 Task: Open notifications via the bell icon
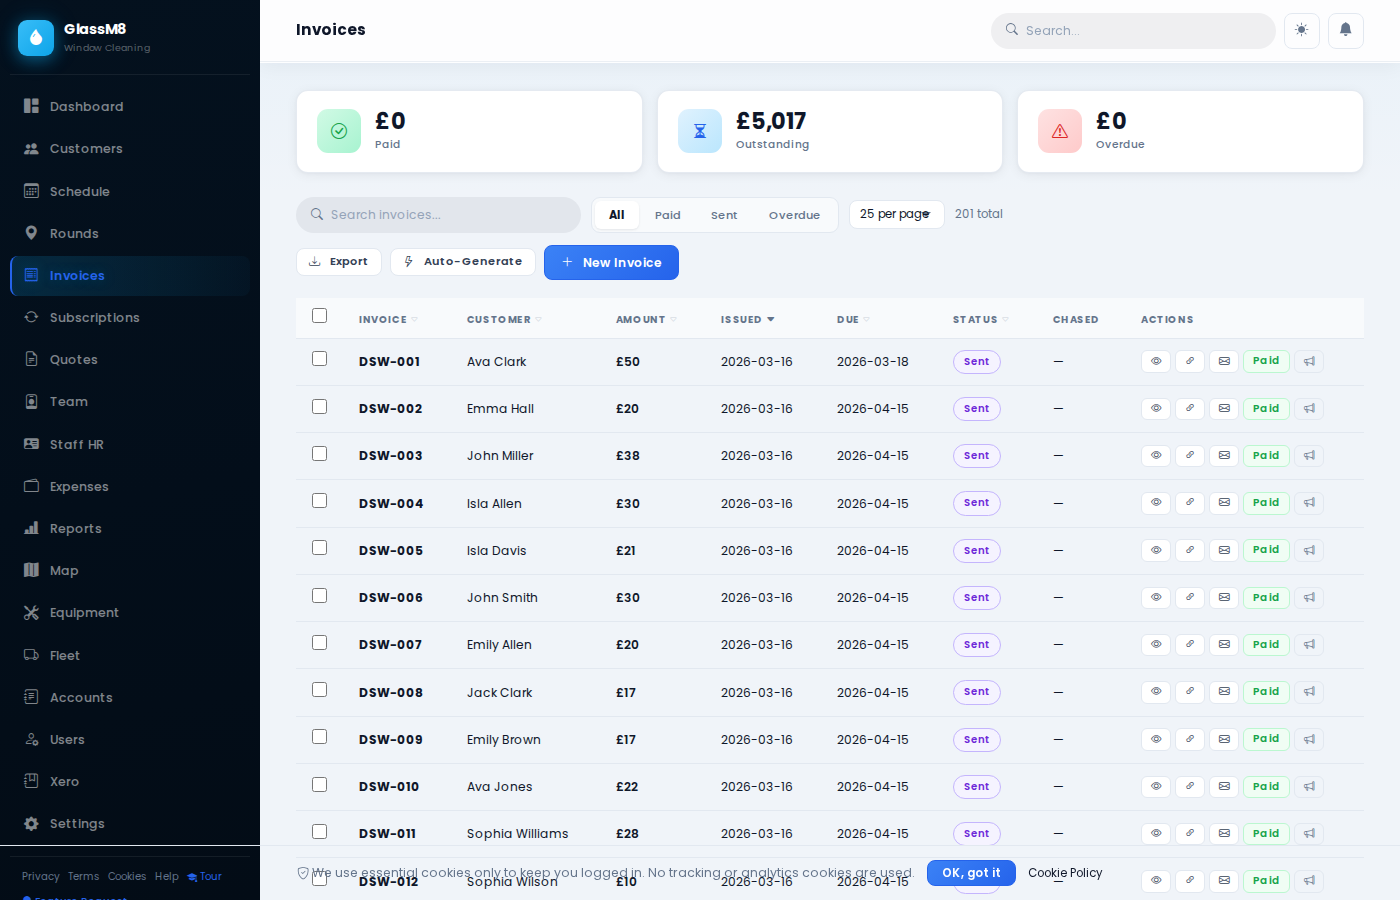pos(1345,31)
